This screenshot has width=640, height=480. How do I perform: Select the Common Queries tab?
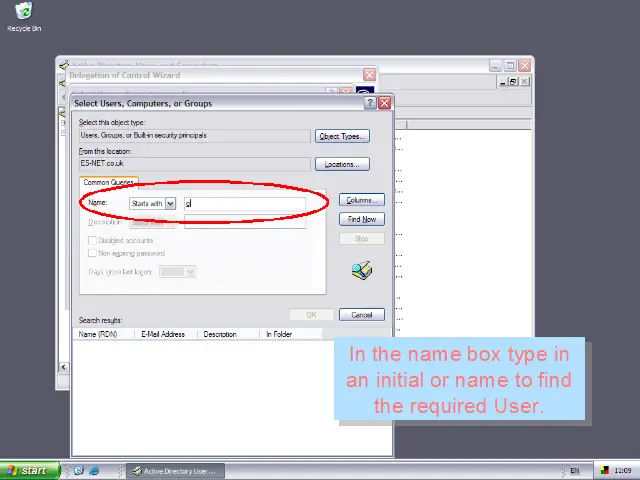[x=109, y=182]
